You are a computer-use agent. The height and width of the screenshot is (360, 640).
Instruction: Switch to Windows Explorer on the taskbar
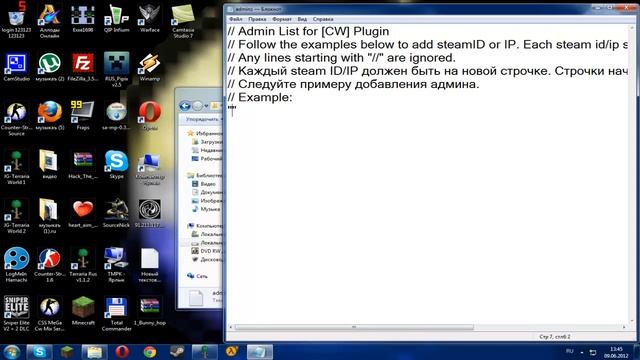(x=94, y=352)
